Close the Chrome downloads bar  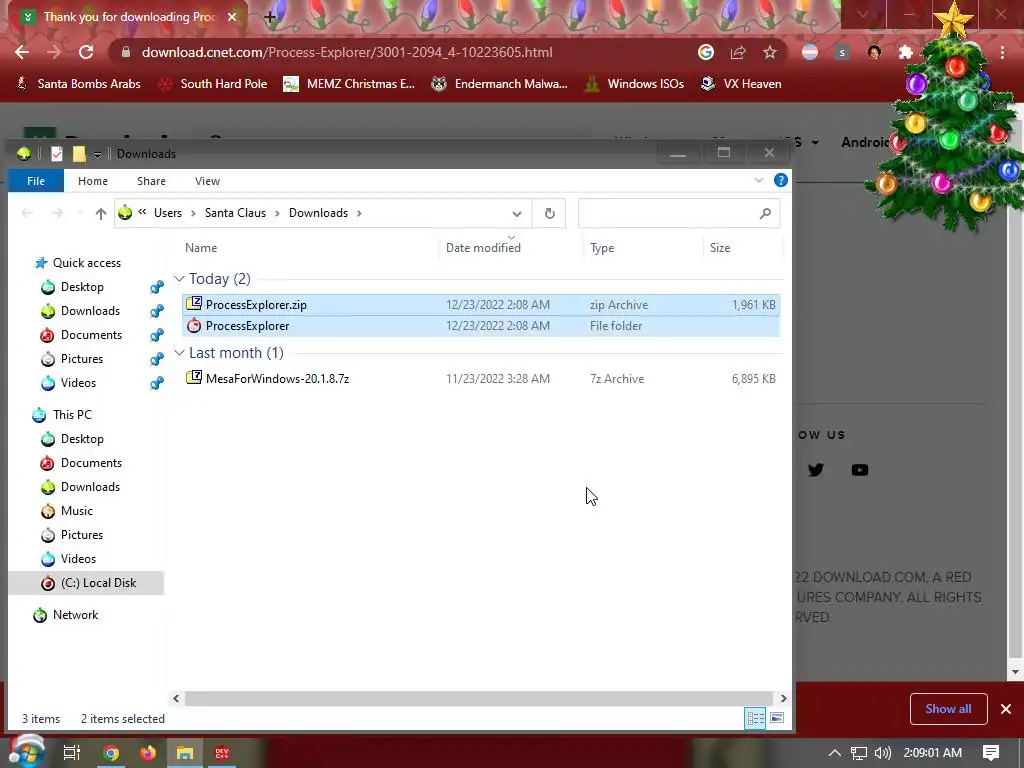point(1006,709)
